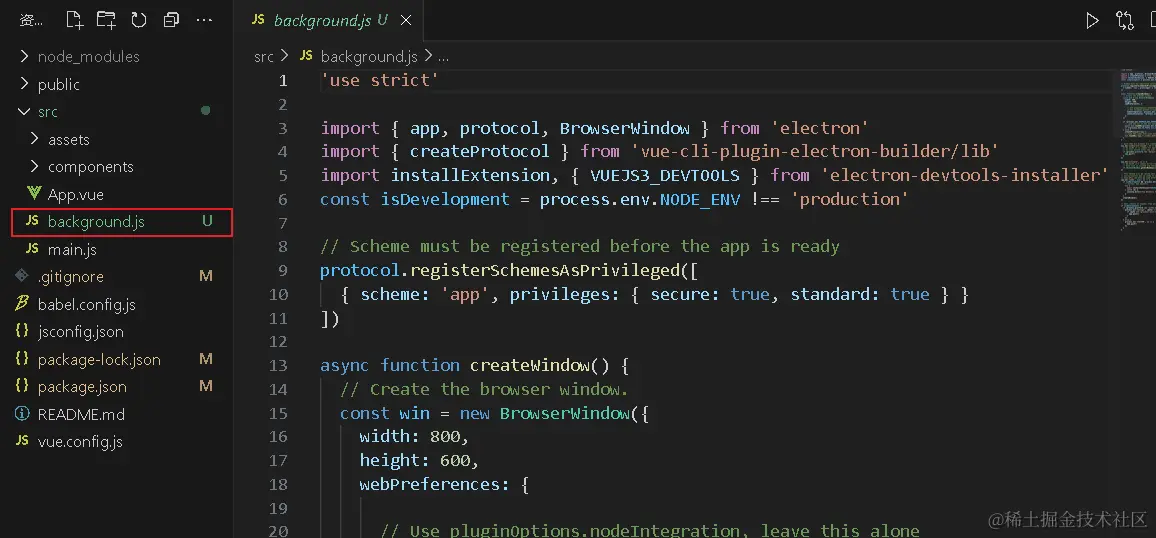The height and width of the screenshot is (538, 1156).
Task: Click the Vue icon beside App.vue
Action: tap(33, 195)
